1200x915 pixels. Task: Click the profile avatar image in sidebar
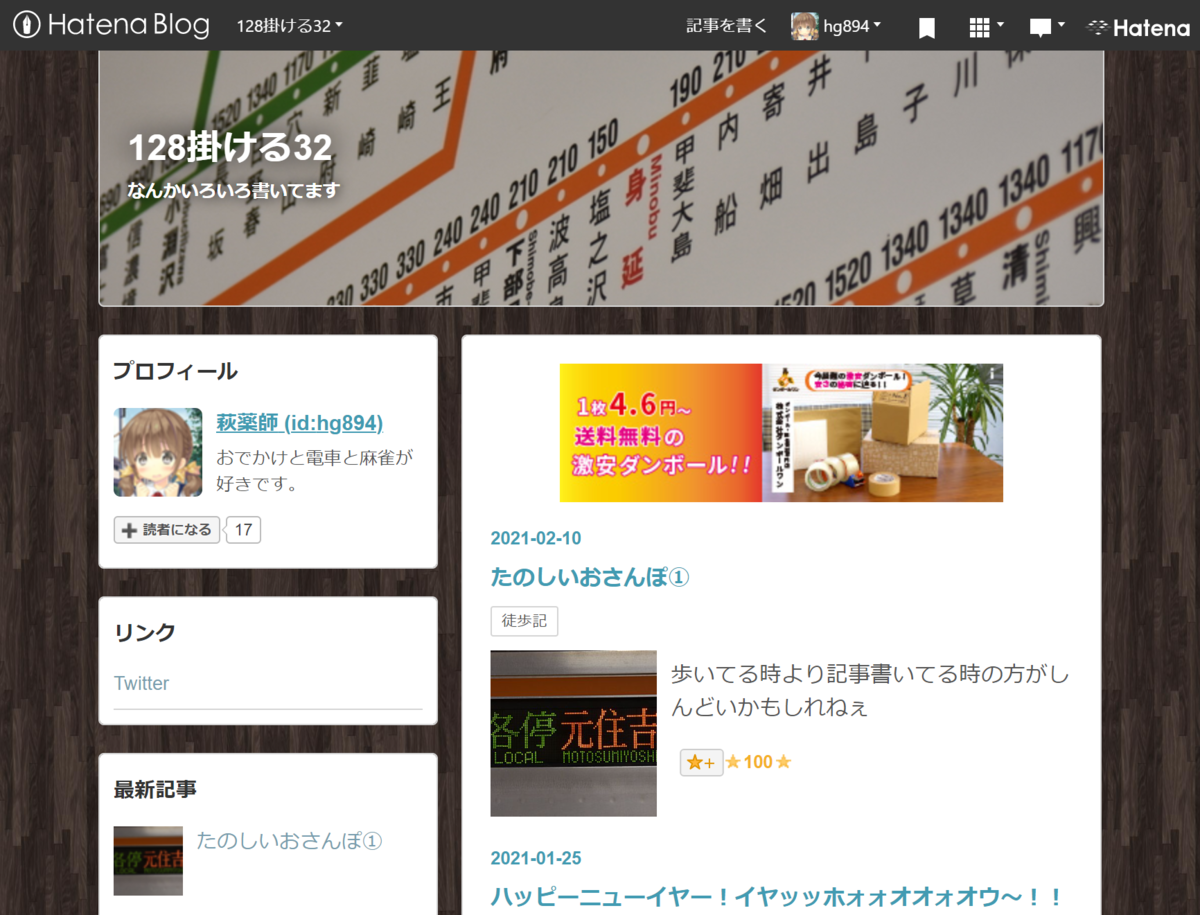158,452
